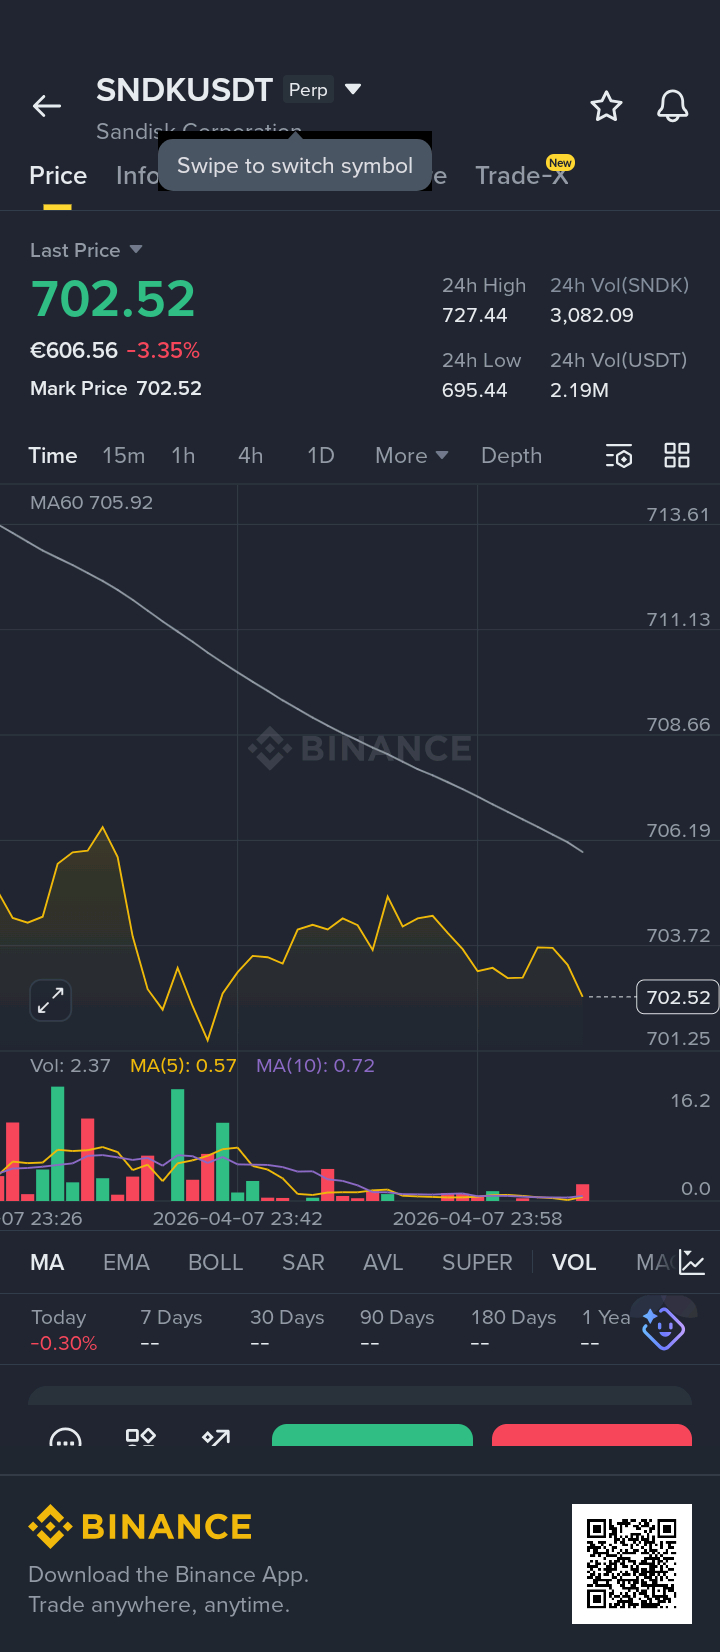Tap the 24h Vol(SNDK) value 3,082.09
The image size is (720, 1652).
point(592,315)
